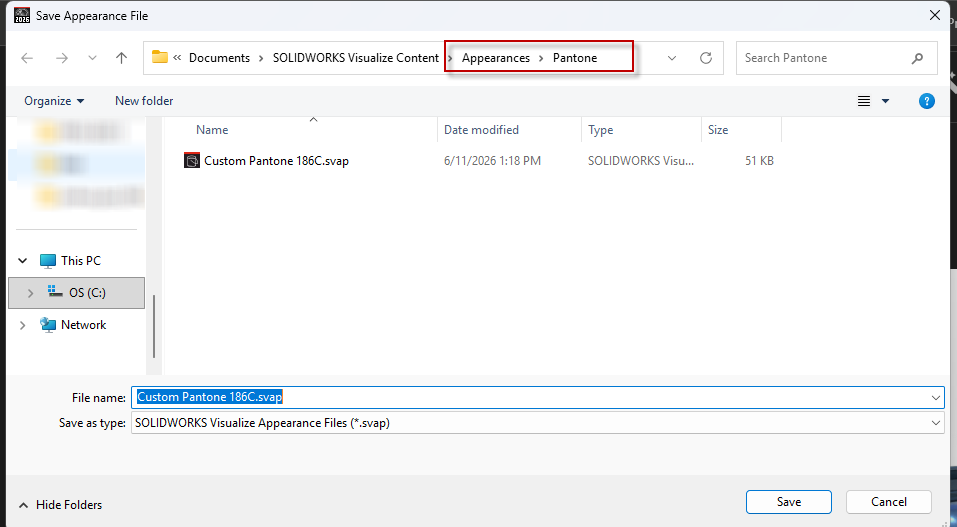
Task: Collapse the pane with Hide Folders
Action: (x=60, y=505)
